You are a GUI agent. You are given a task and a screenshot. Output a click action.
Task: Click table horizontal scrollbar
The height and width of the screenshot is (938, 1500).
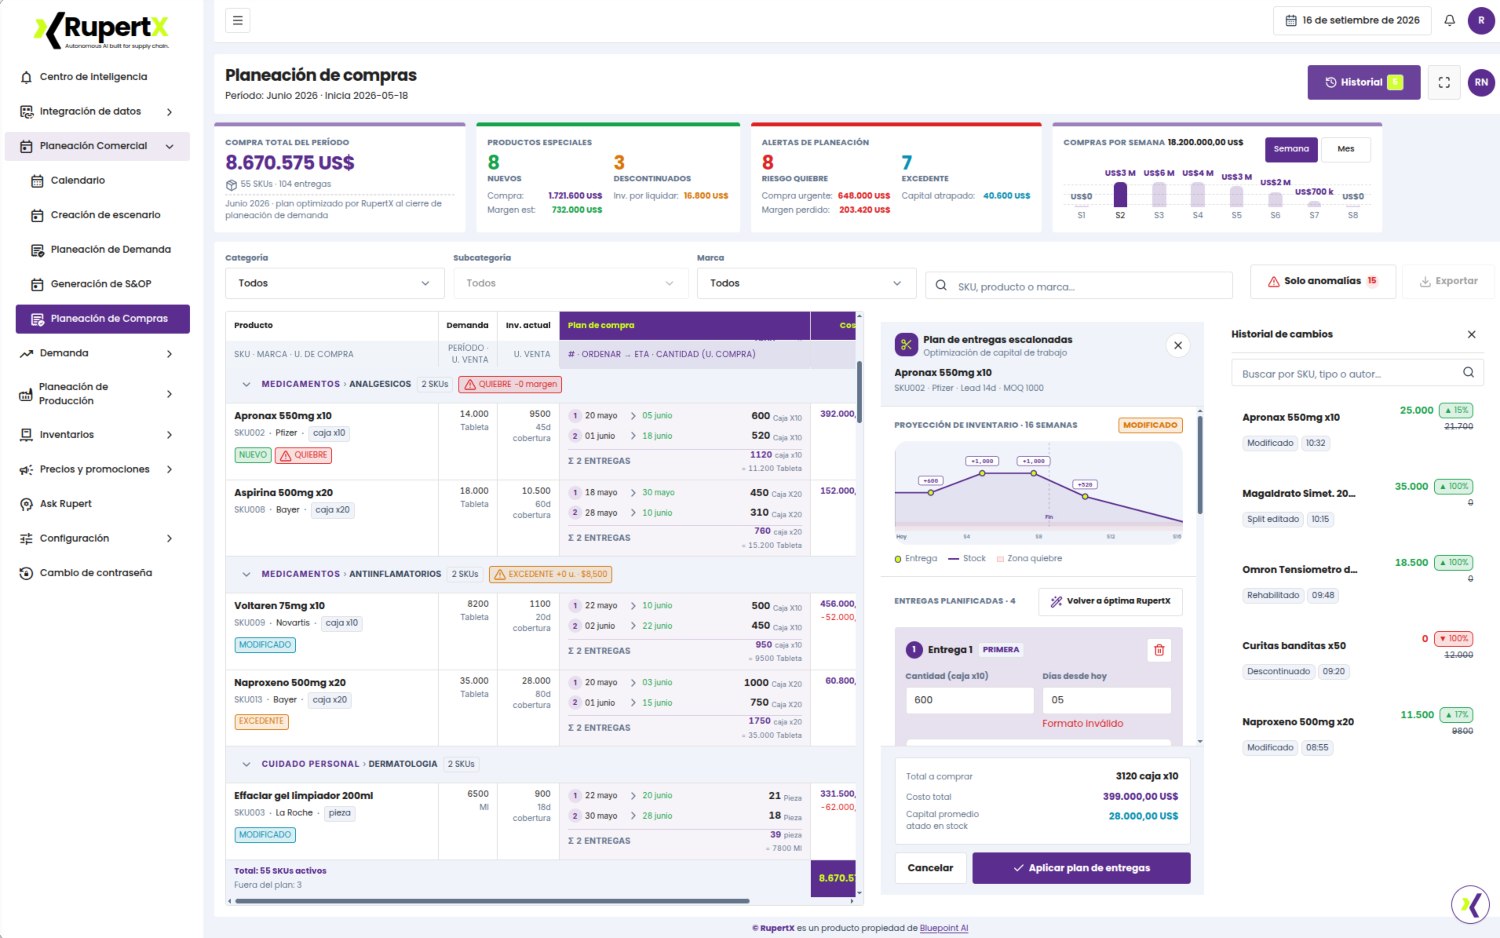click(491, 901)
